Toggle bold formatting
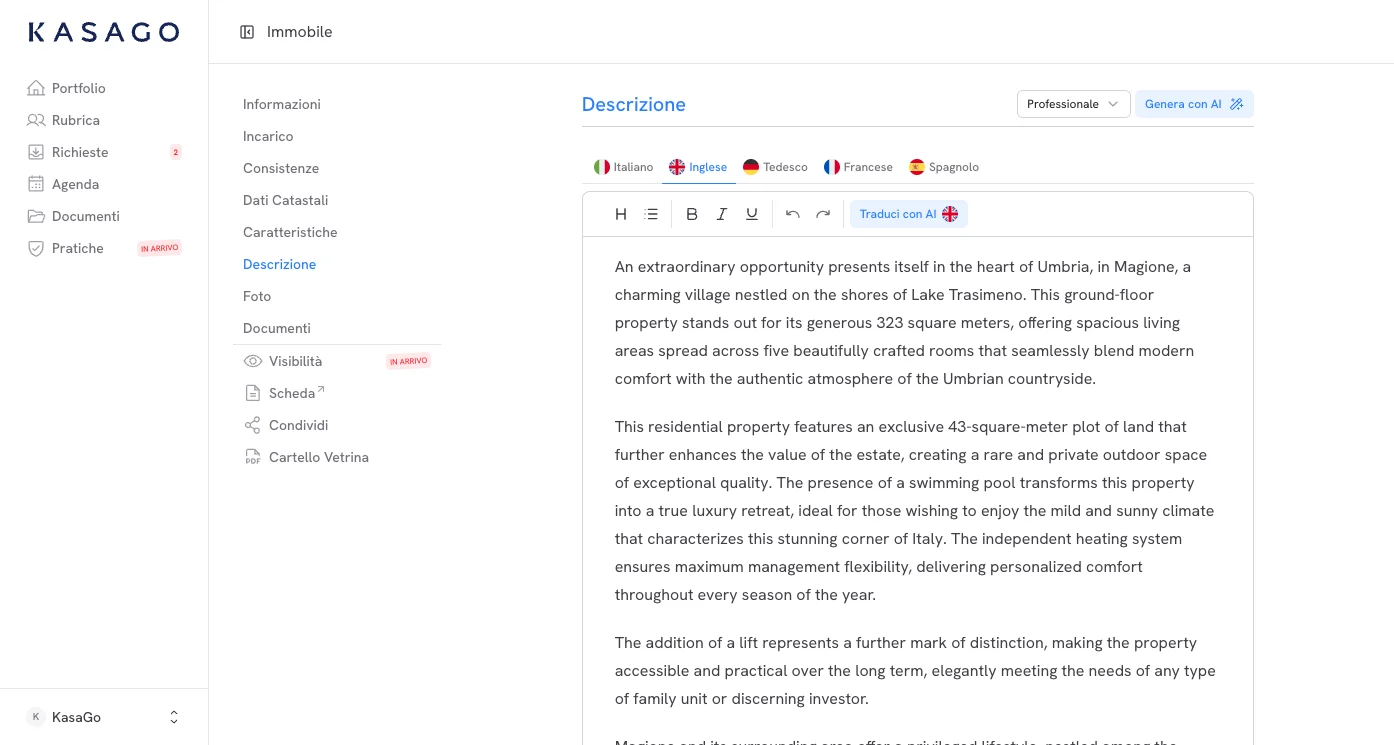The image size is (1394, 745). tap(692, 214)
